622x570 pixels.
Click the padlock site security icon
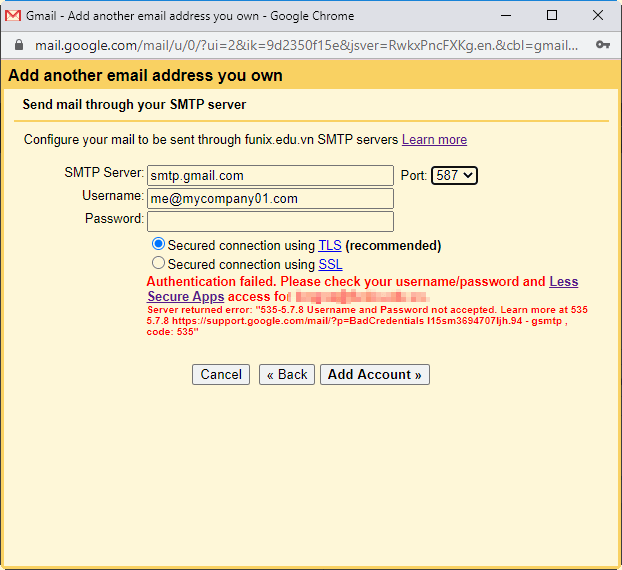(19, 45)
